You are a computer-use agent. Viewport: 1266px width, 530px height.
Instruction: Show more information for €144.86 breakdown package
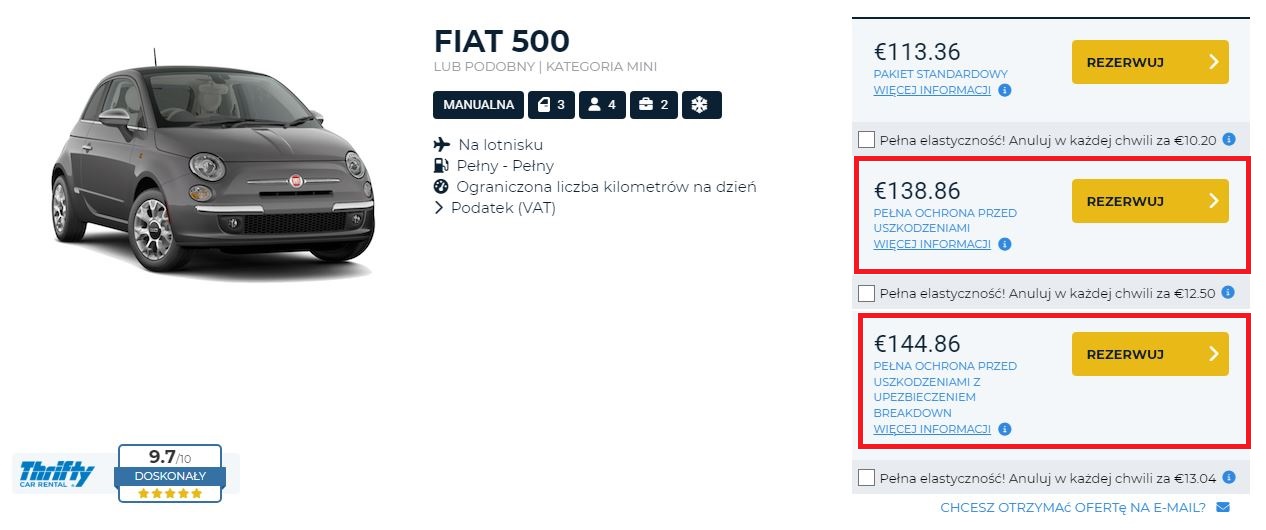[932, 429]
